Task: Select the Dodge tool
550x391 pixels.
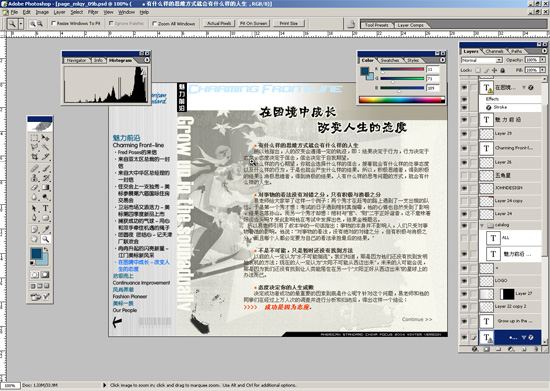Action: [x=46, y=197]
